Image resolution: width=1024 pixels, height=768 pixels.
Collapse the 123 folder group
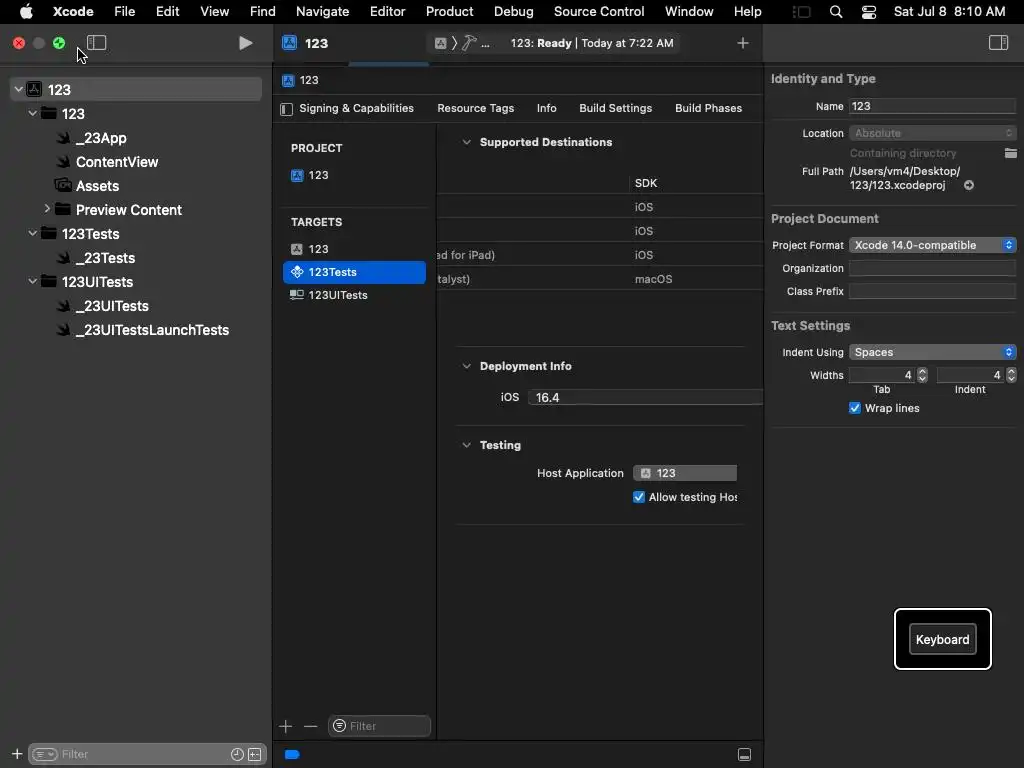click(x=33, y=114)
